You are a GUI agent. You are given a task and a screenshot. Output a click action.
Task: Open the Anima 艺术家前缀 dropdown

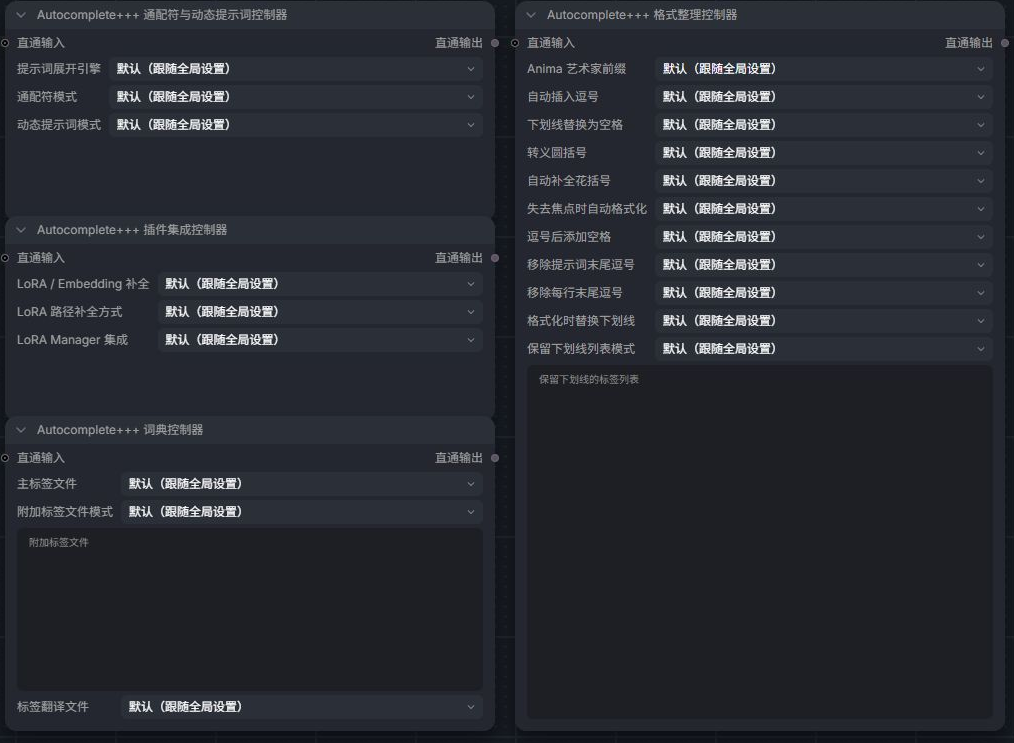(x=824, y=69)
